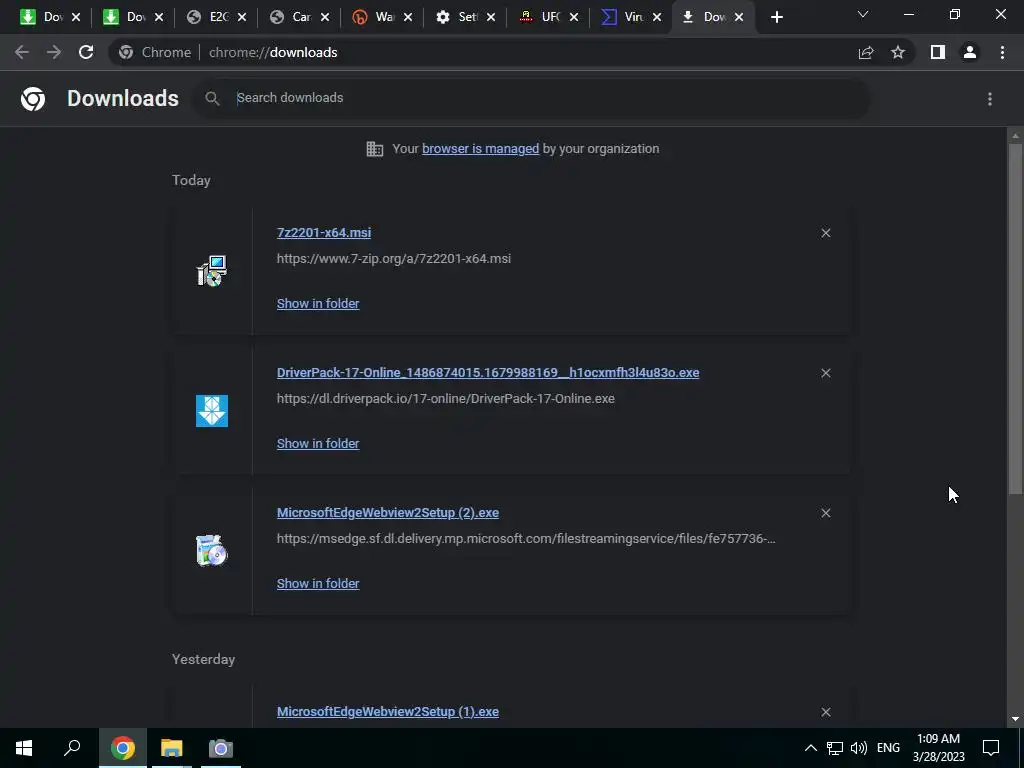Viewport: 1024px width, 768px height.
Task: Remove DriverPack-17-Online download from list
Action: pos(826,373)
